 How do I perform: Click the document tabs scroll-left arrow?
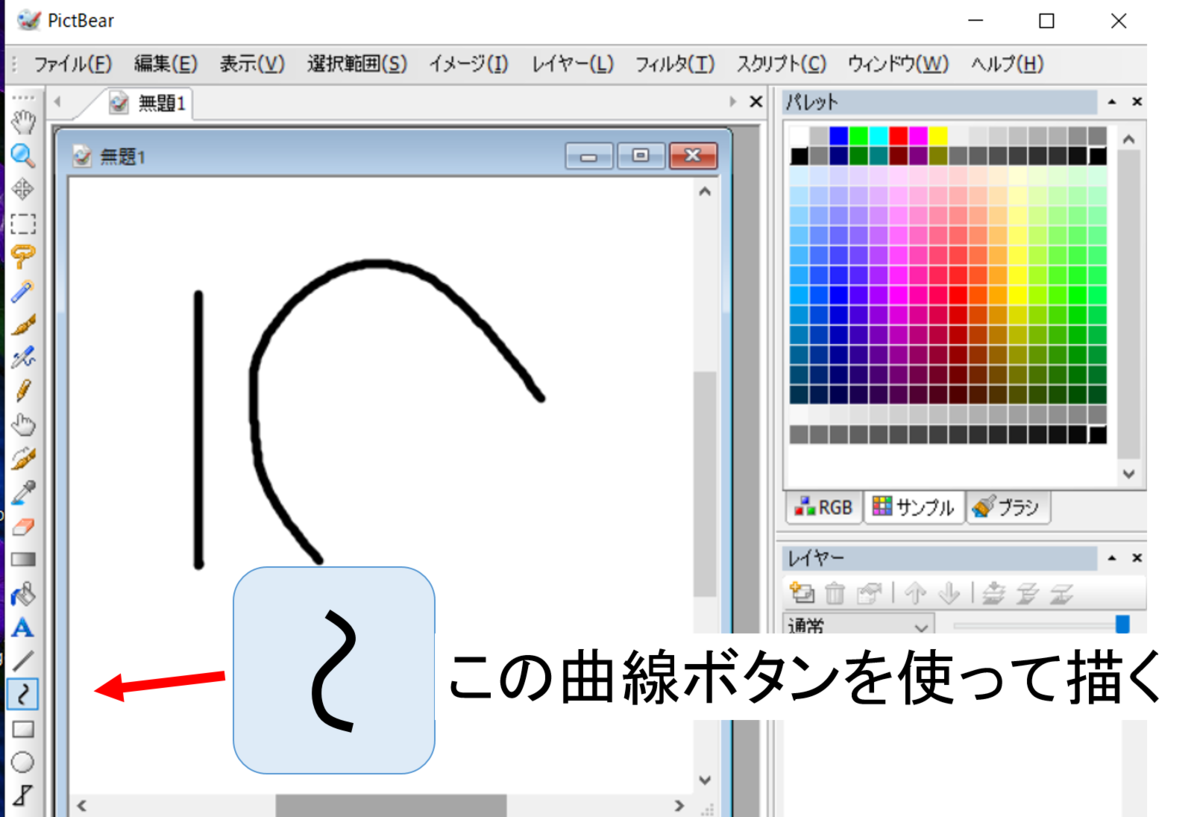tap(57, 102)
